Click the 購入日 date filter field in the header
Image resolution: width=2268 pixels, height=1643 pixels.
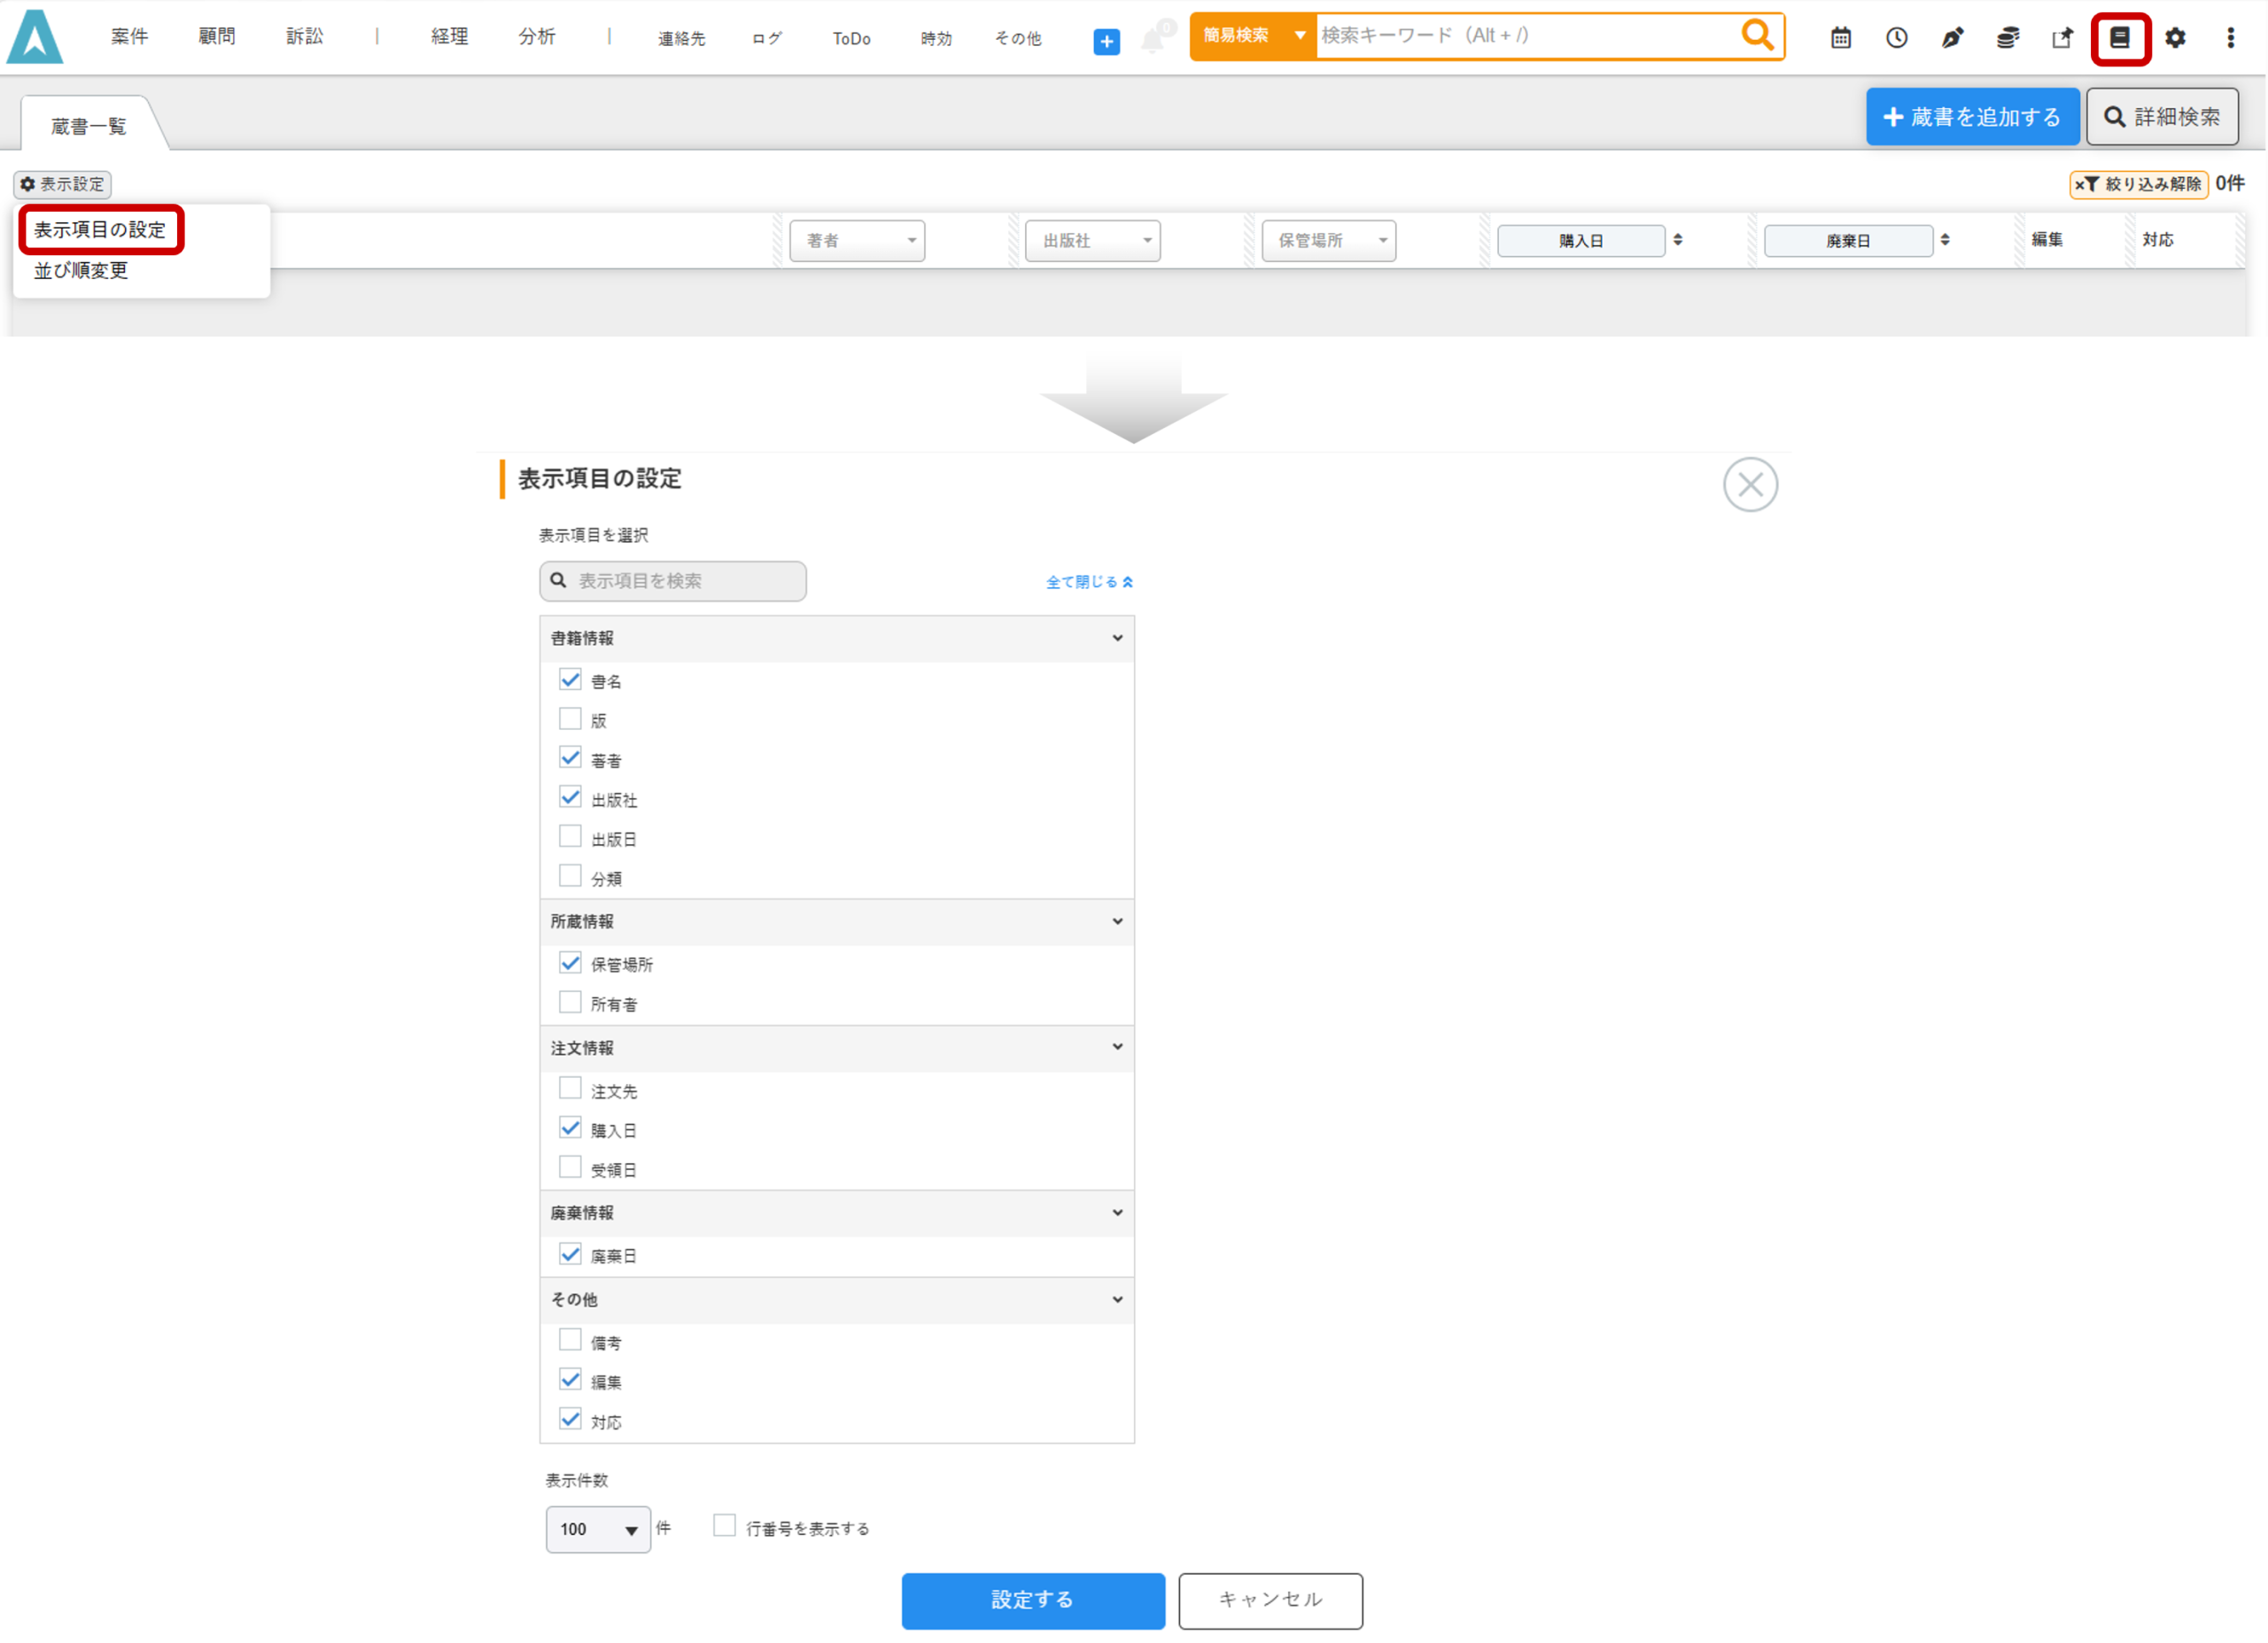pos(1582,241)
